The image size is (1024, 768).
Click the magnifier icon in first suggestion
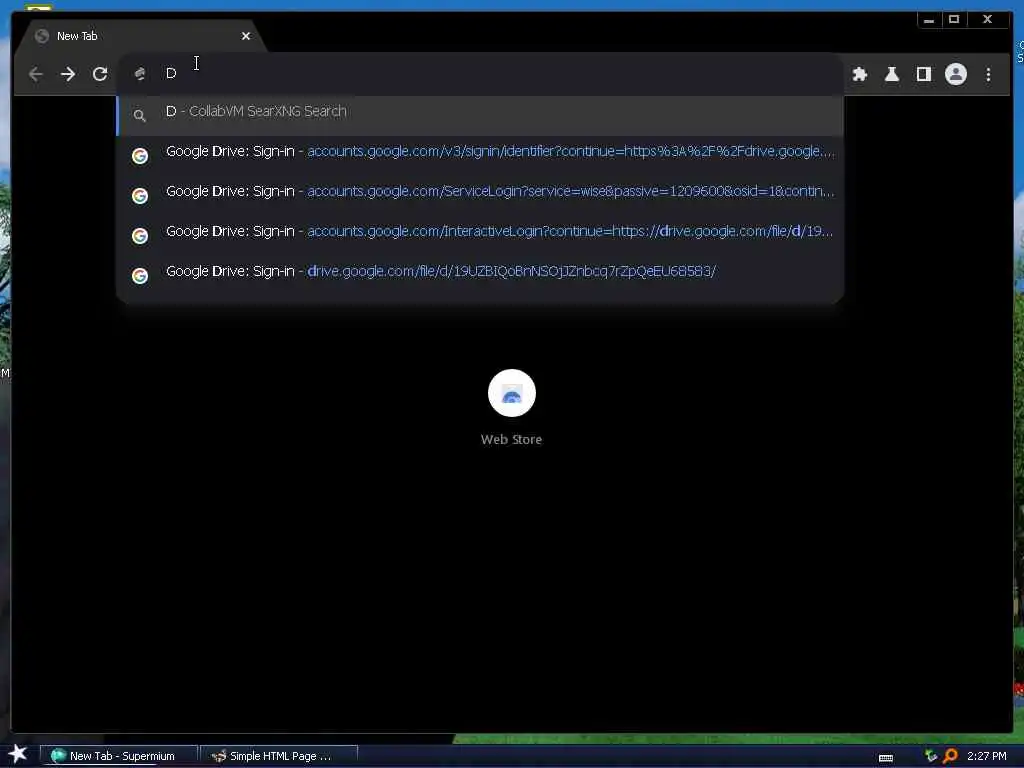coord(139,116)
